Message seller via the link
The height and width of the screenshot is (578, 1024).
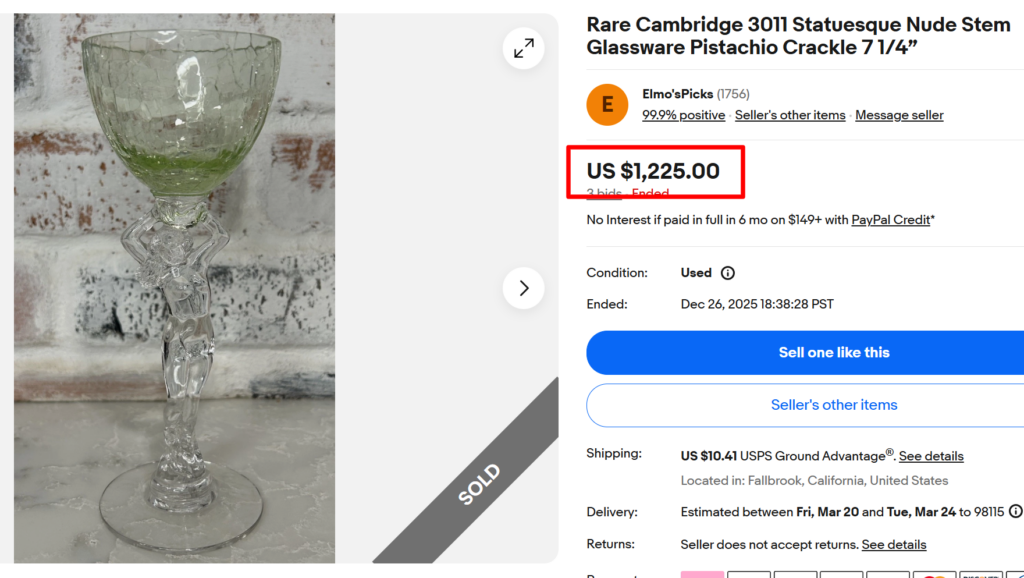(899, 115)
